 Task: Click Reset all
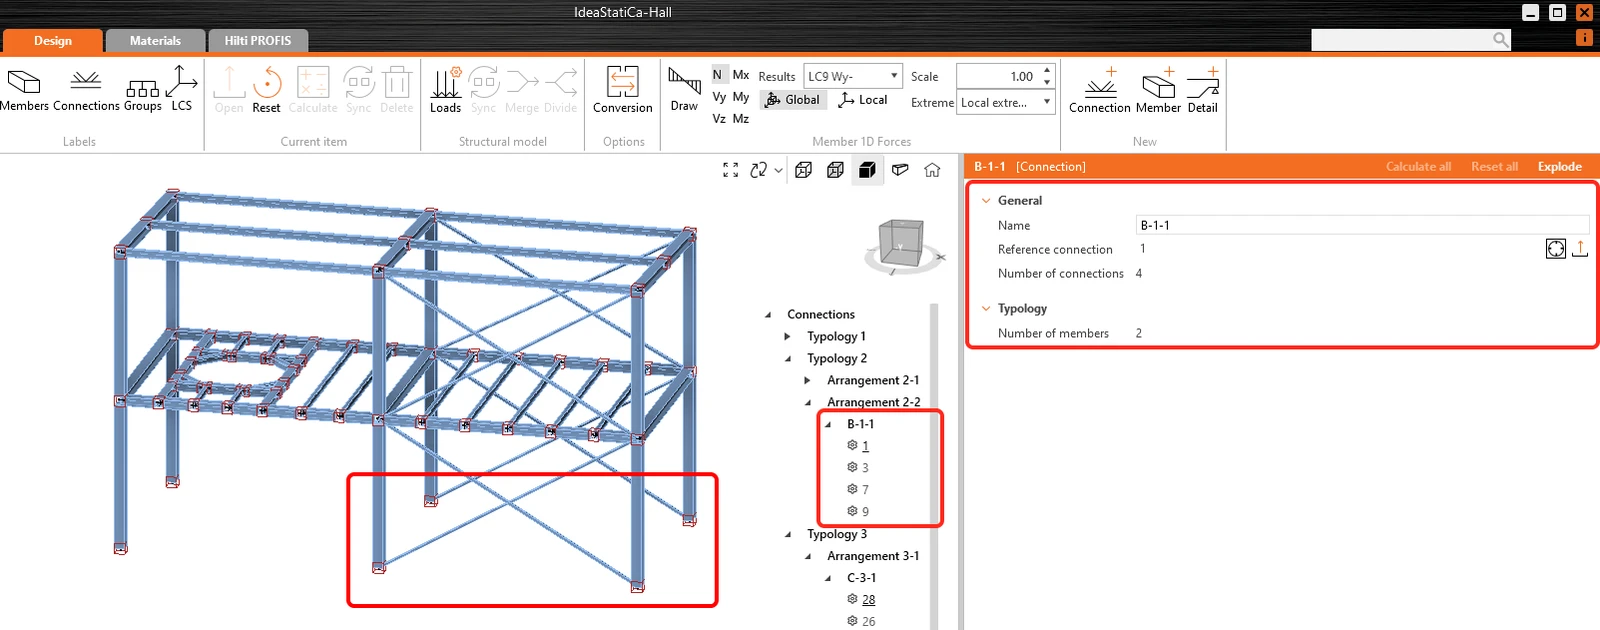(x=1494, y=167)
